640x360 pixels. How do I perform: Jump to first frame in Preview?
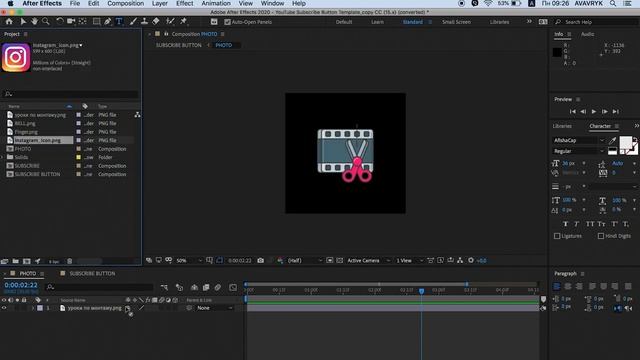pos(573,111)
